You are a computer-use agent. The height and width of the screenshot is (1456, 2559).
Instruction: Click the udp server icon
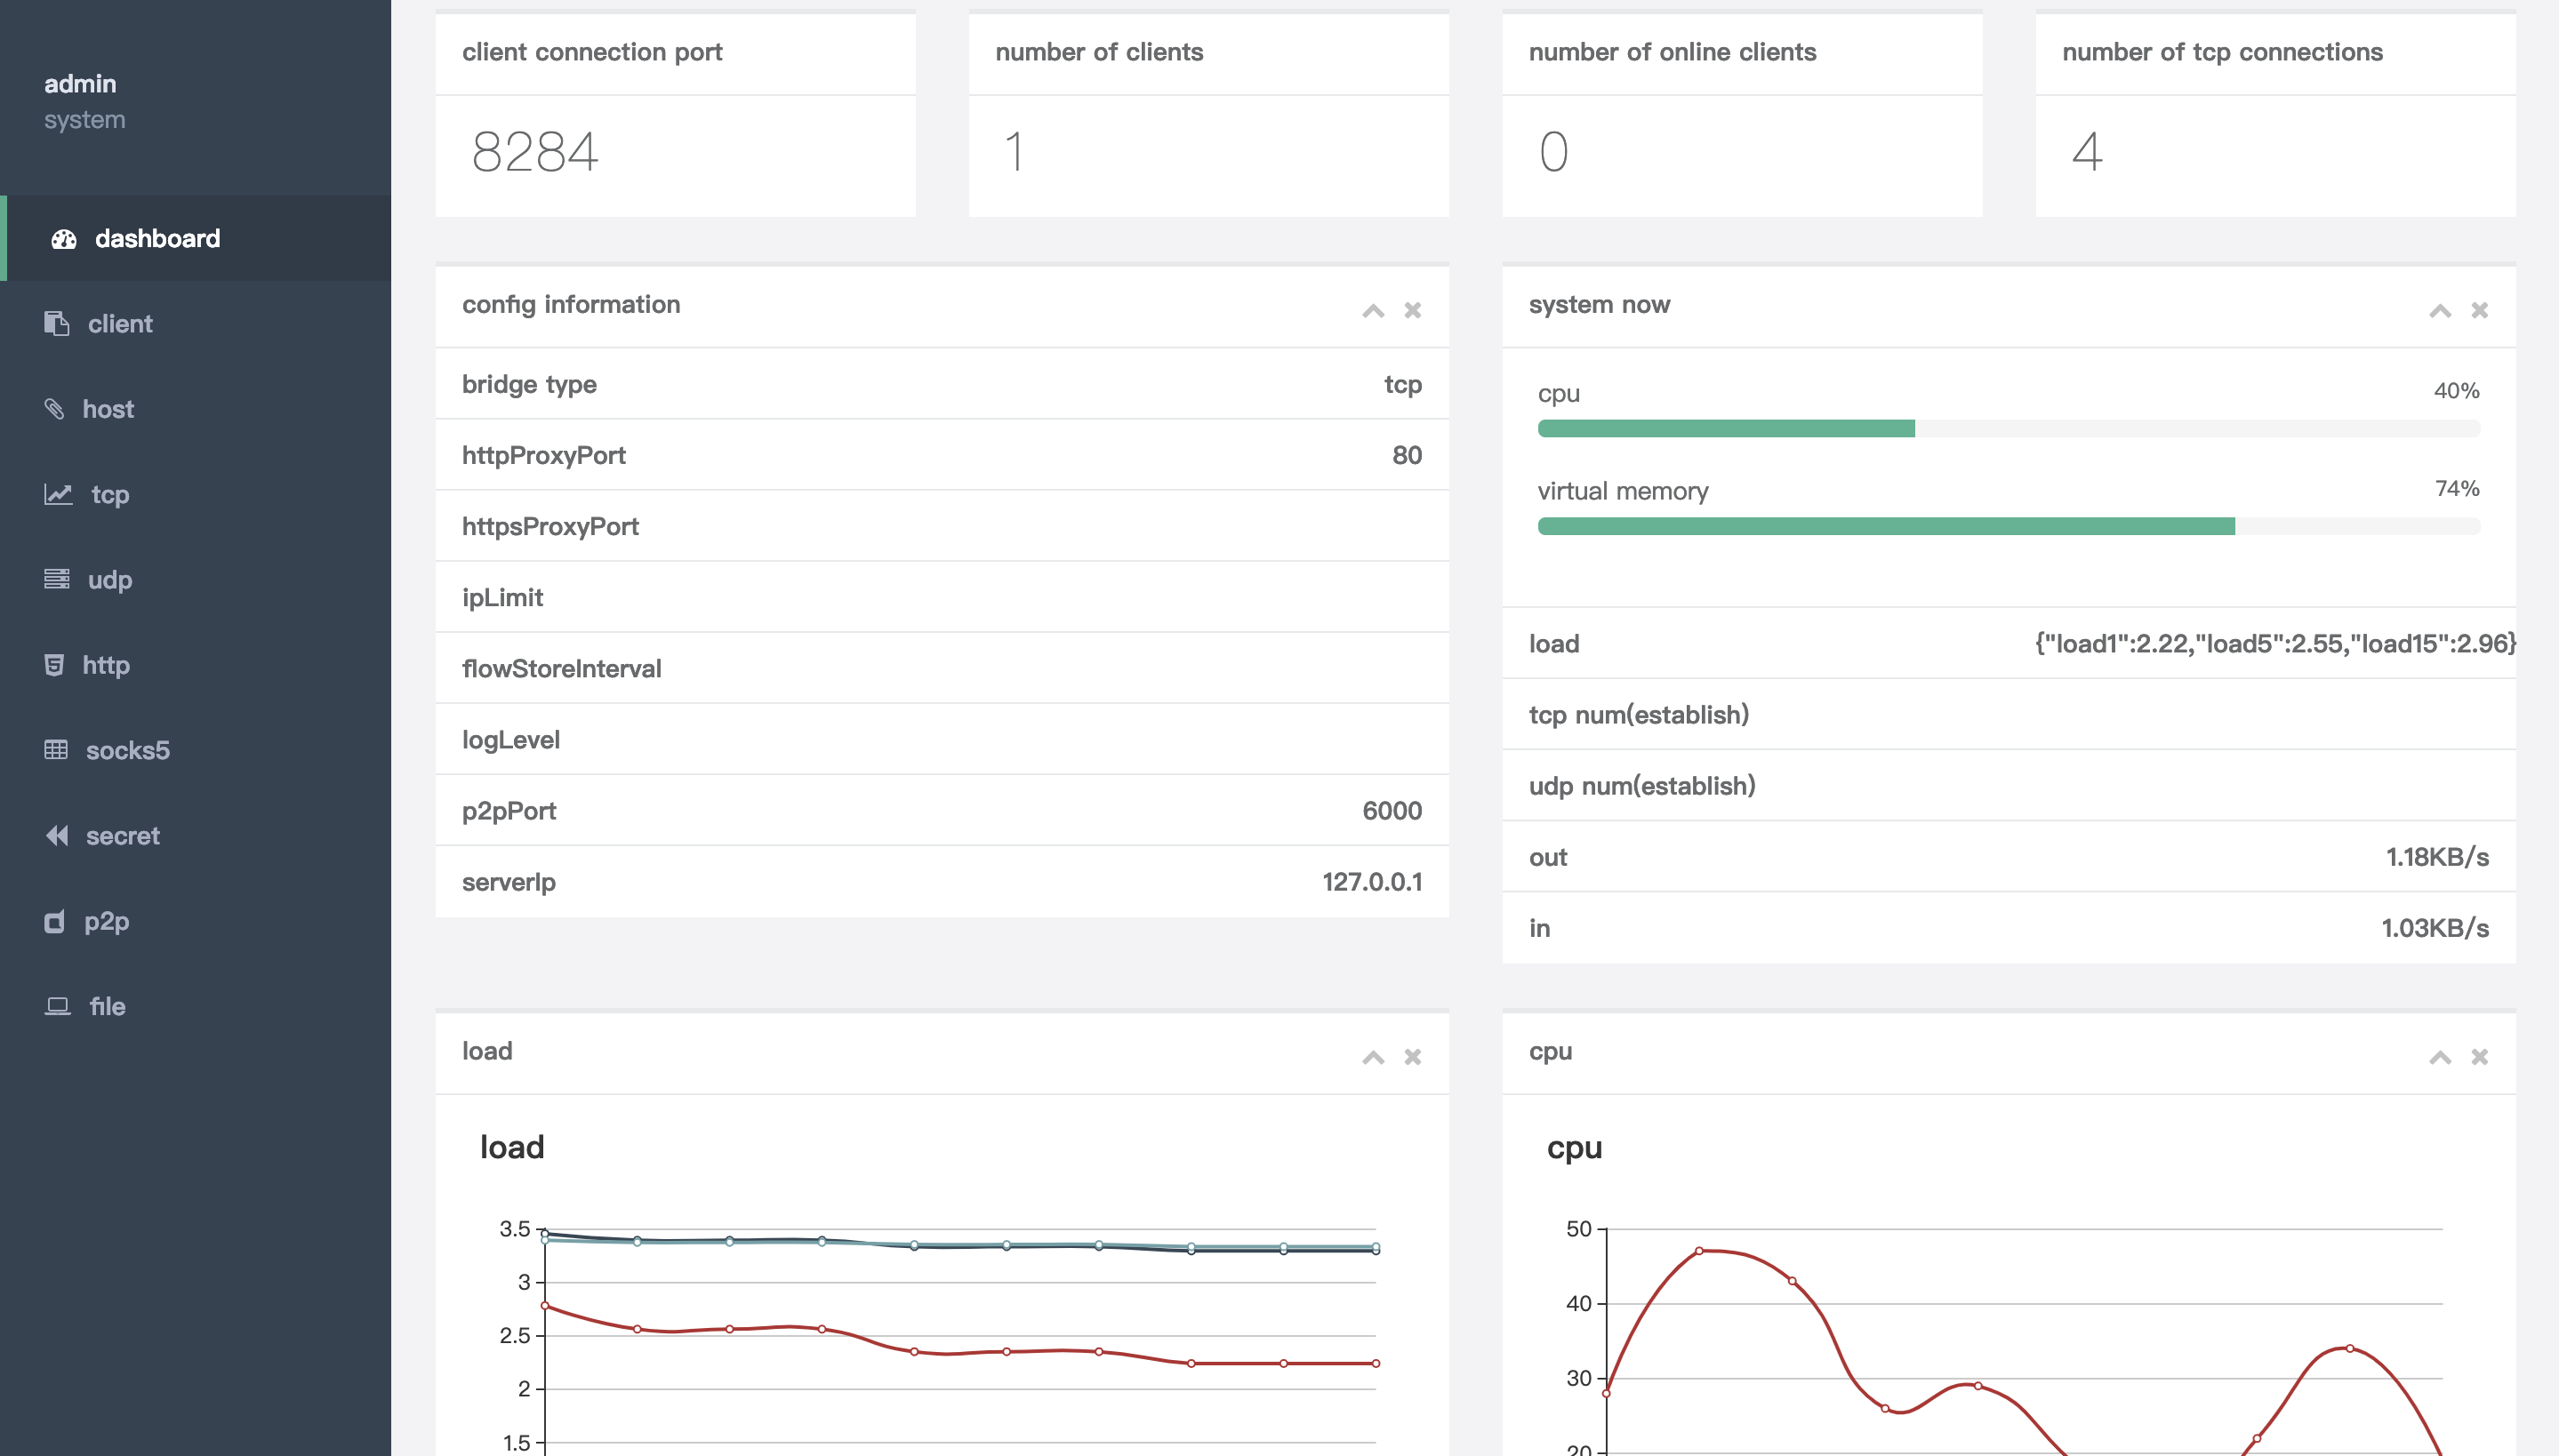tap(56, 579)
